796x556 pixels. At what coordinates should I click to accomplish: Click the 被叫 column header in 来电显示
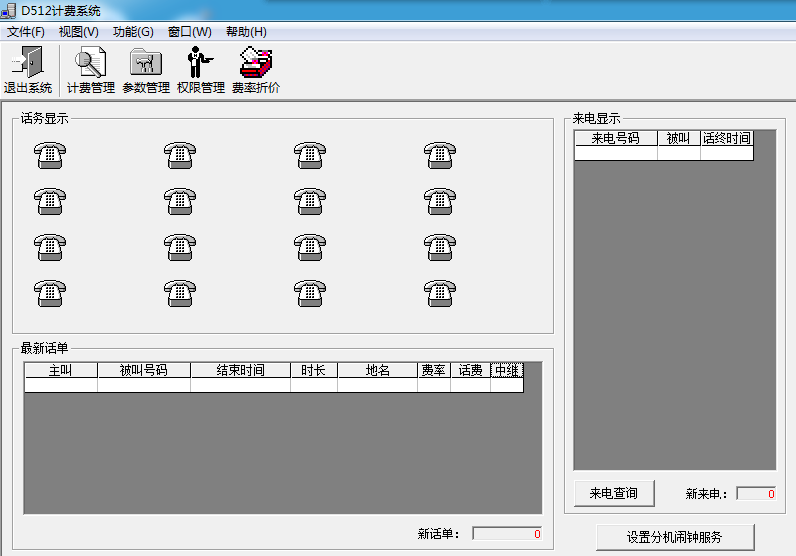coord(679,138)
